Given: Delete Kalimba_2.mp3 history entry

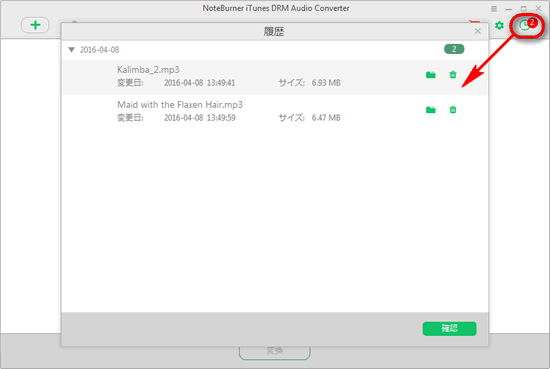Looking at the screenshot, I should click(453, 75).
